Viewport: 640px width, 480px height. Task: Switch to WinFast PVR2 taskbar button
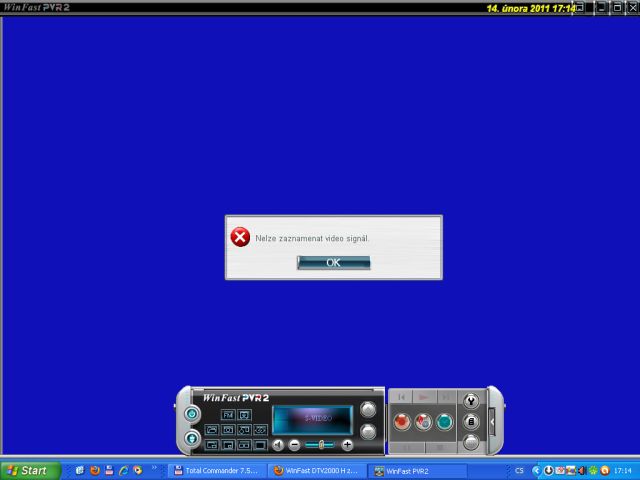pos(417,471)
